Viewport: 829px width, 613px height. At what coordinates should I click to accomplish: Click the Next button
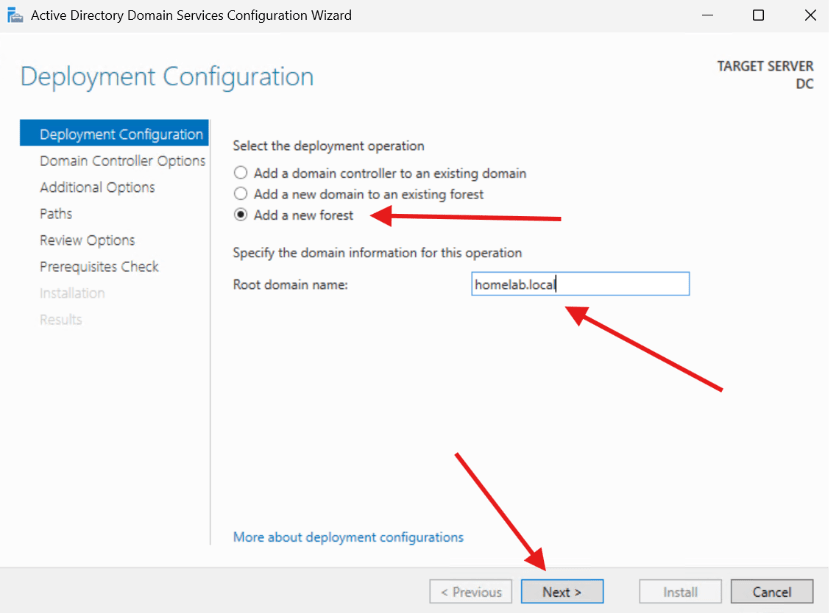tap(561, 591)
